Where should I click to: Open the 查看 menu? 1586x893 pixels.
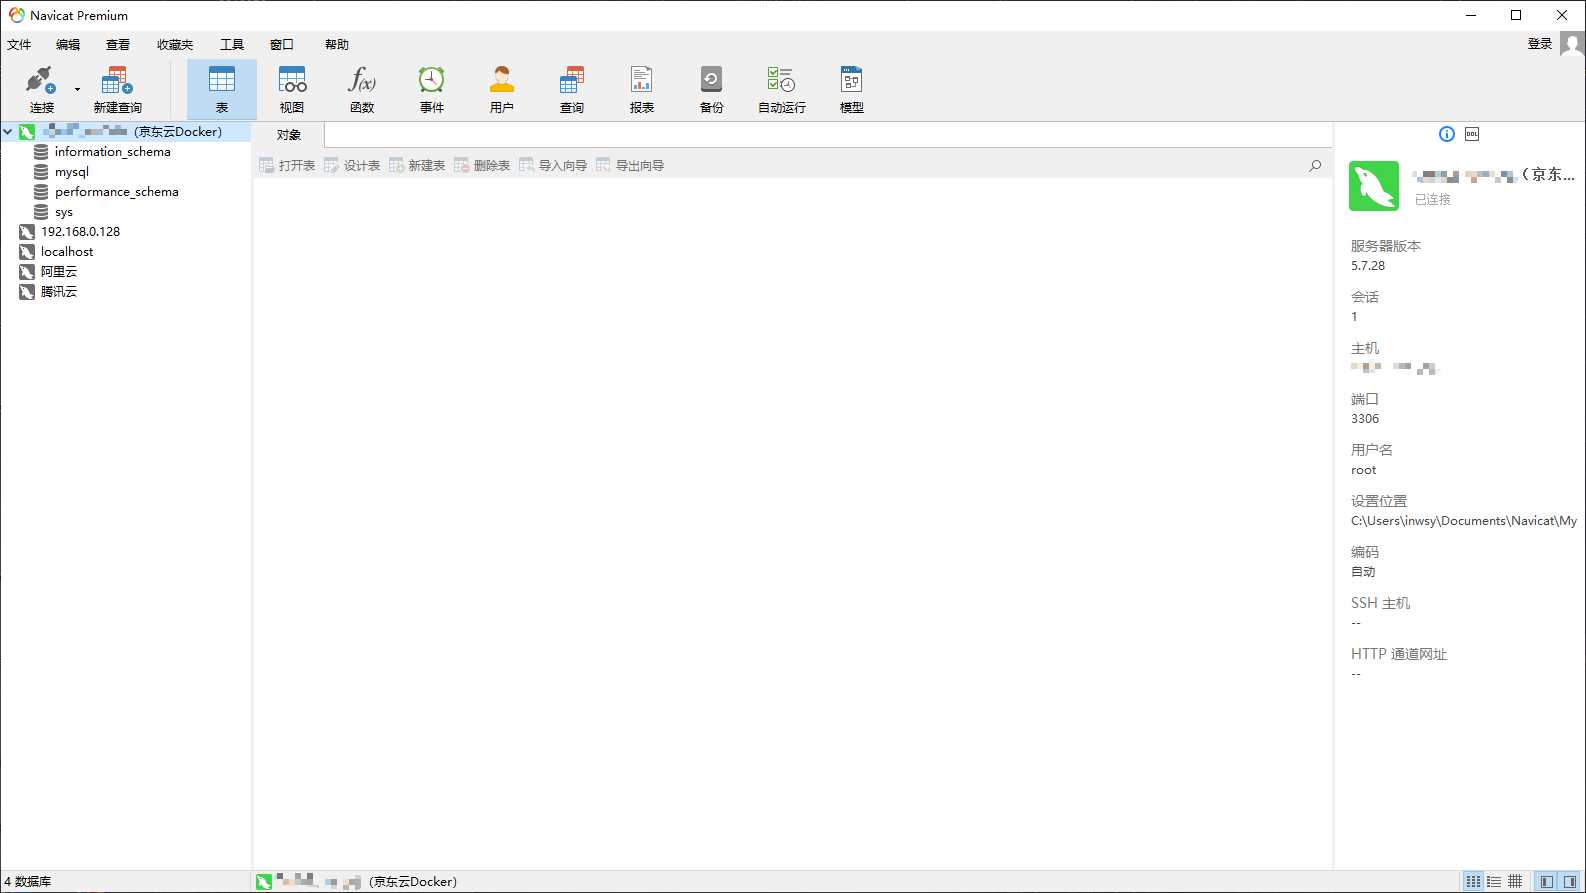pos(118,44)
